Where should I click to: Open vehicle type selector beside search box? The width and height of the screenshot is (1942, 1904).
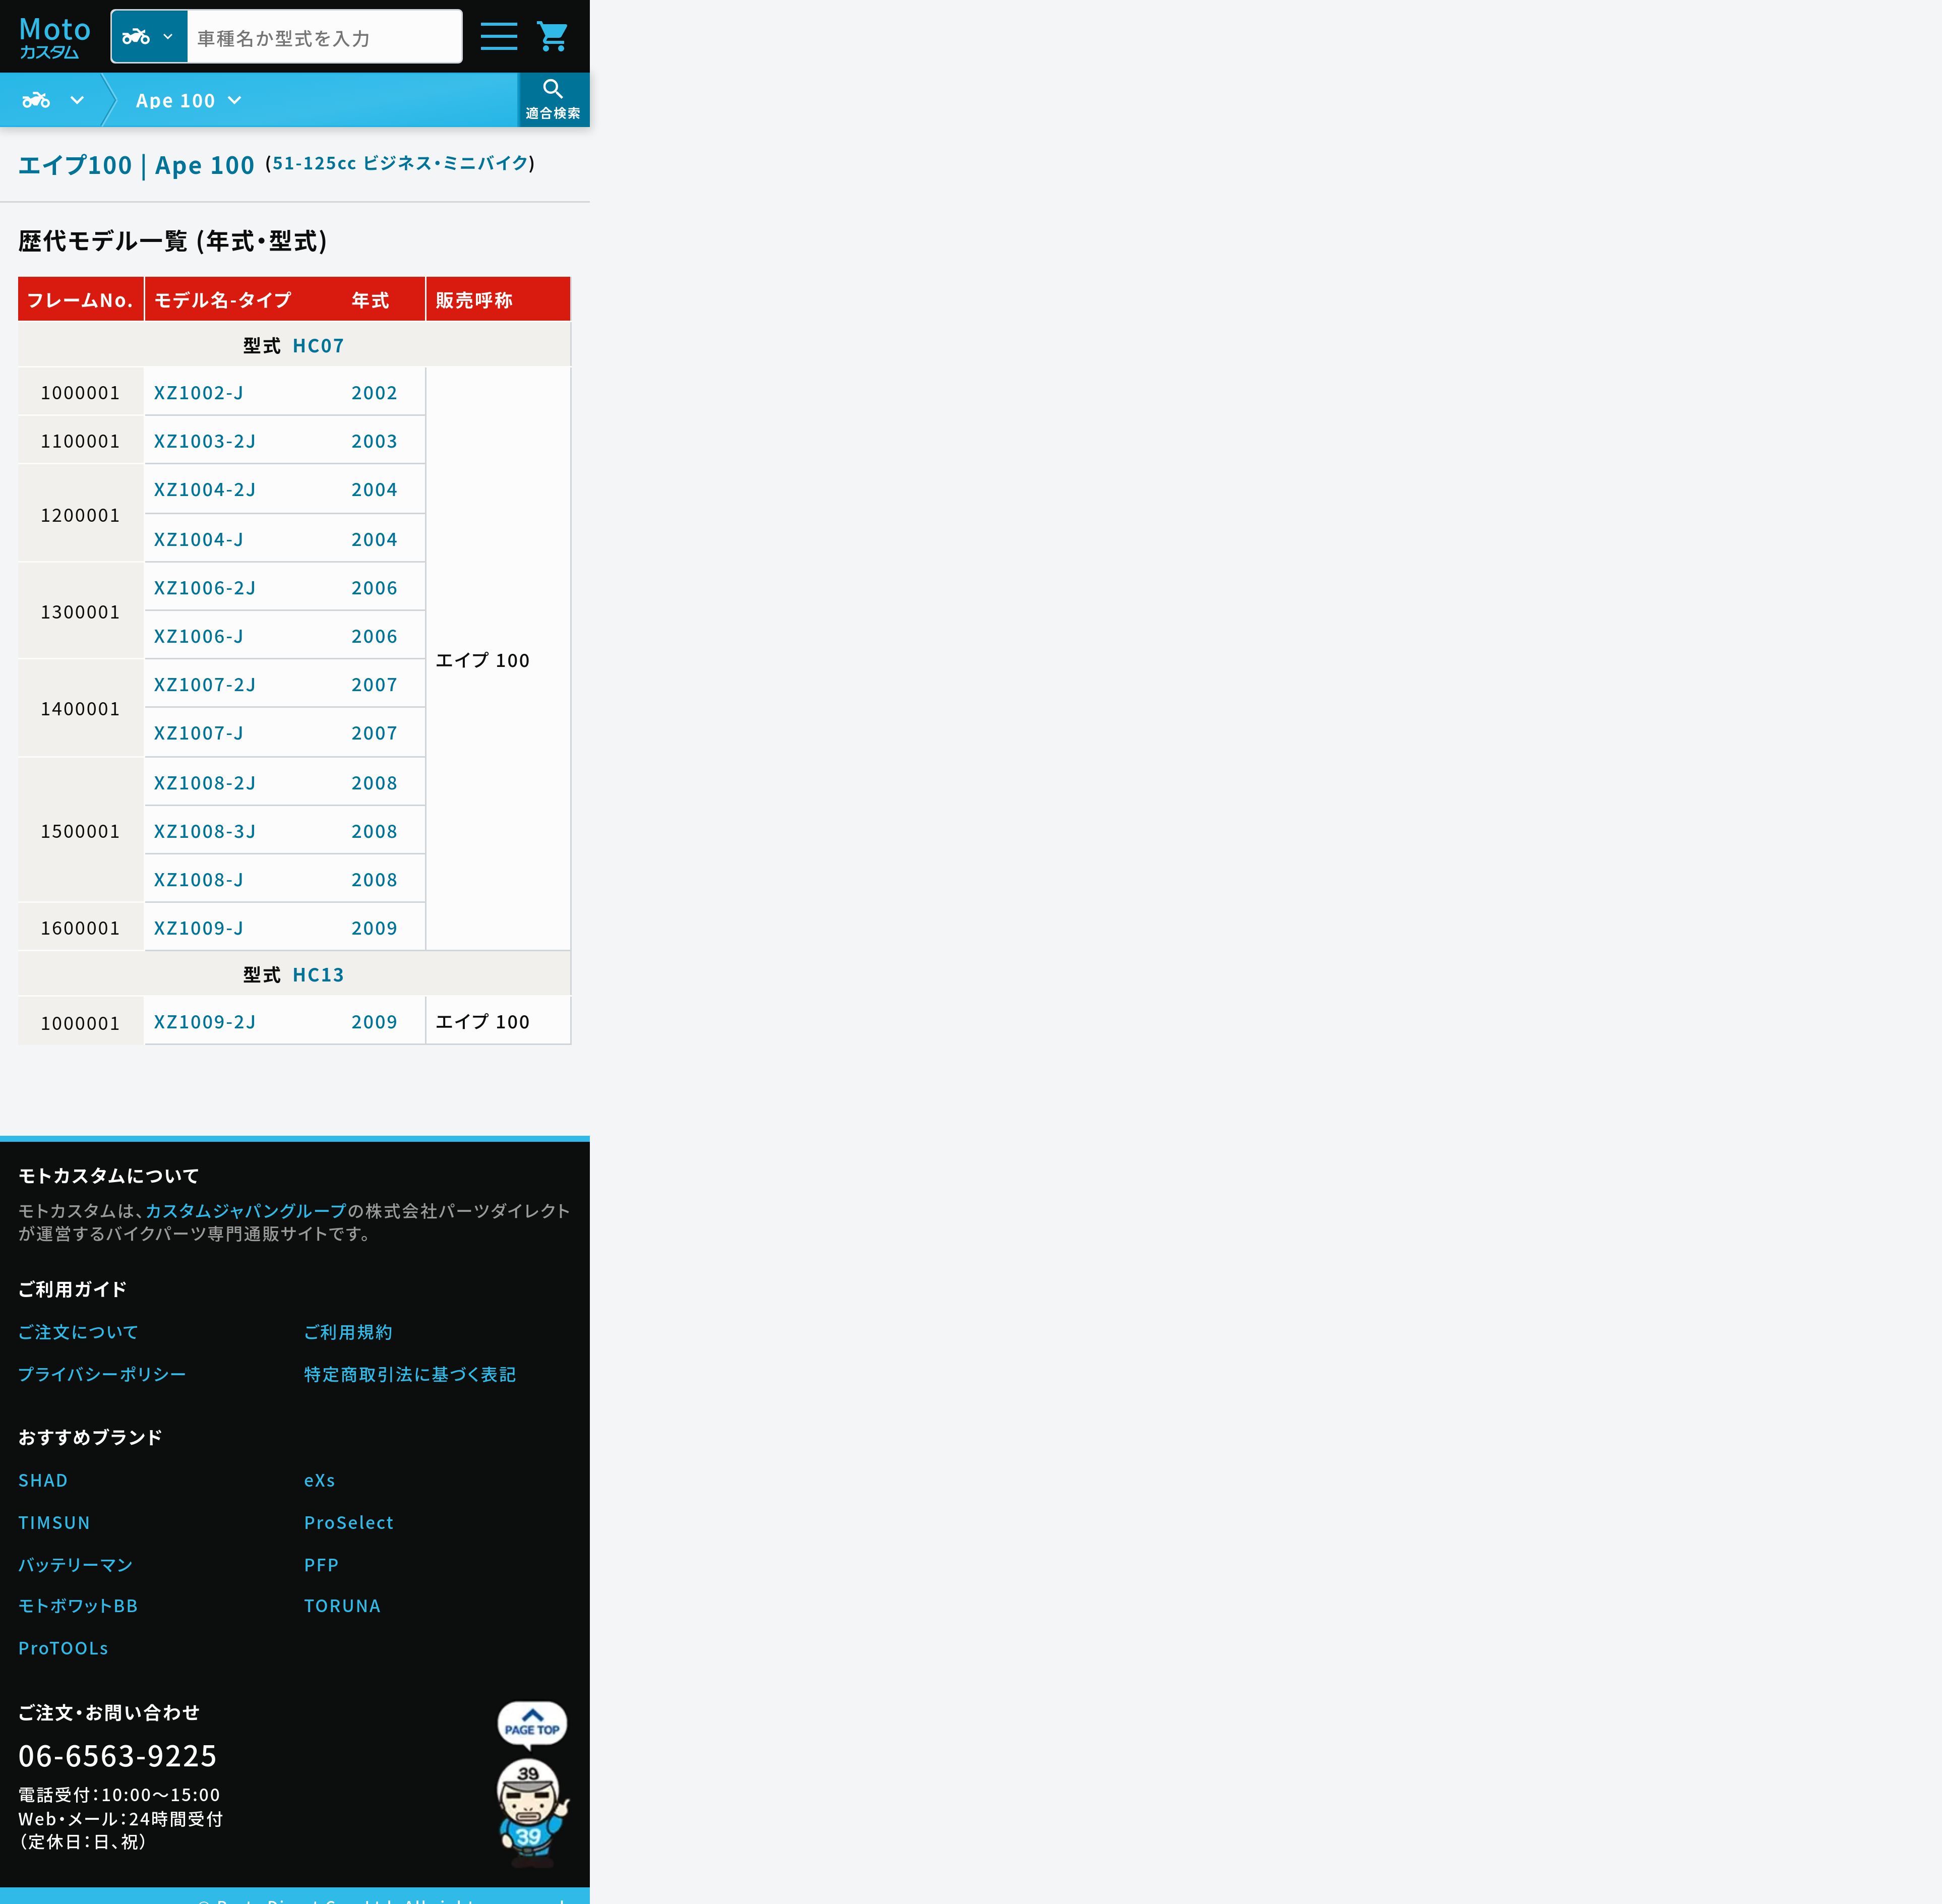coord(148,37)
